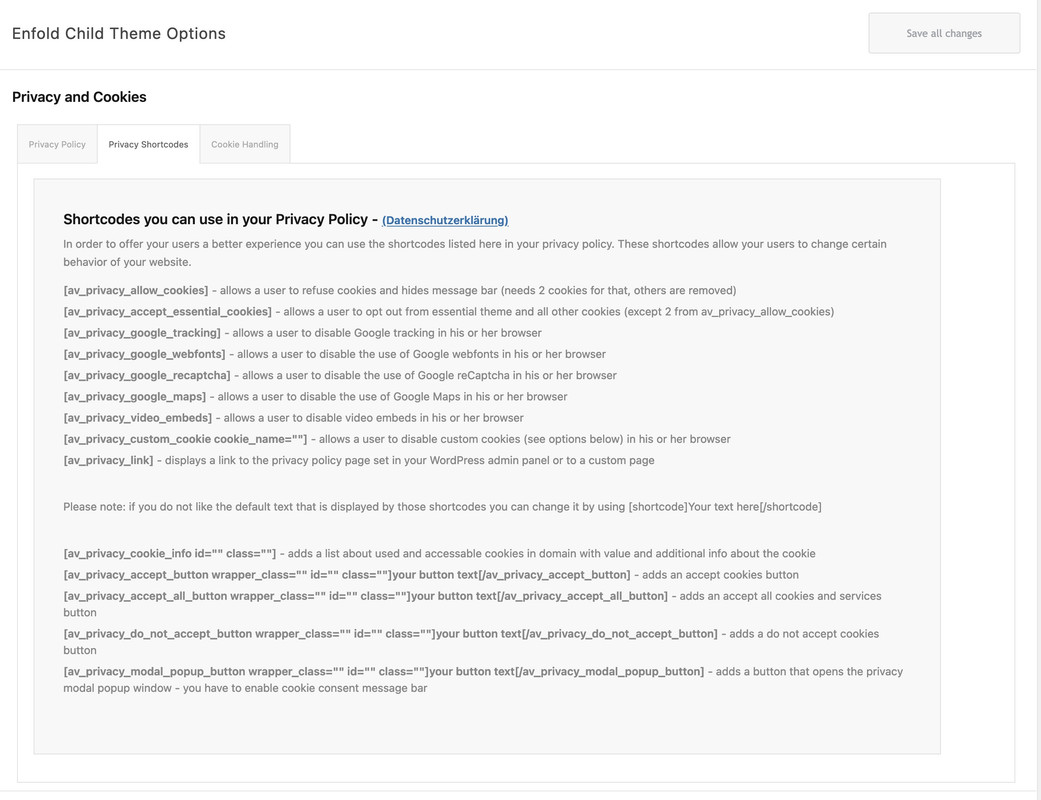
Task: Click the av_privacy_accept_button shortcode line
Action: [x=431, y=575]
